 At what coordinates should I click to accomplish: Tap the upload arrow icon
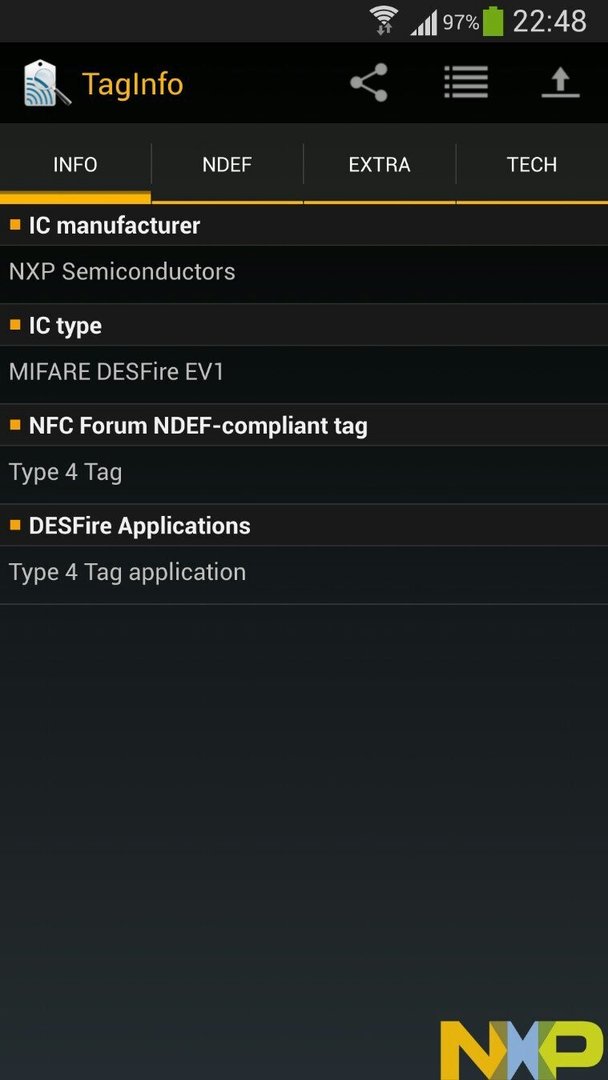click(x=560, y=83)
